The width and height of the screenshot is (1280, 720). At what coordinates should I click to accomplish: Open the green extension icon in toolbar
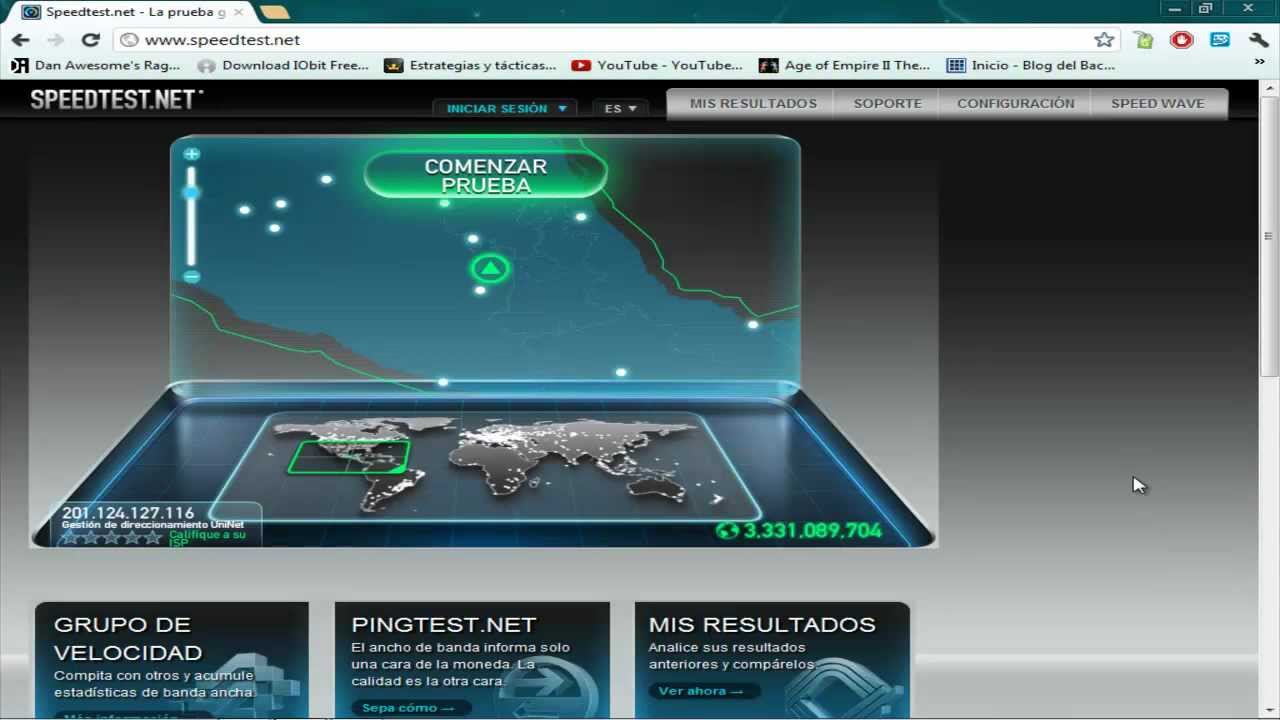(1144, 40)
